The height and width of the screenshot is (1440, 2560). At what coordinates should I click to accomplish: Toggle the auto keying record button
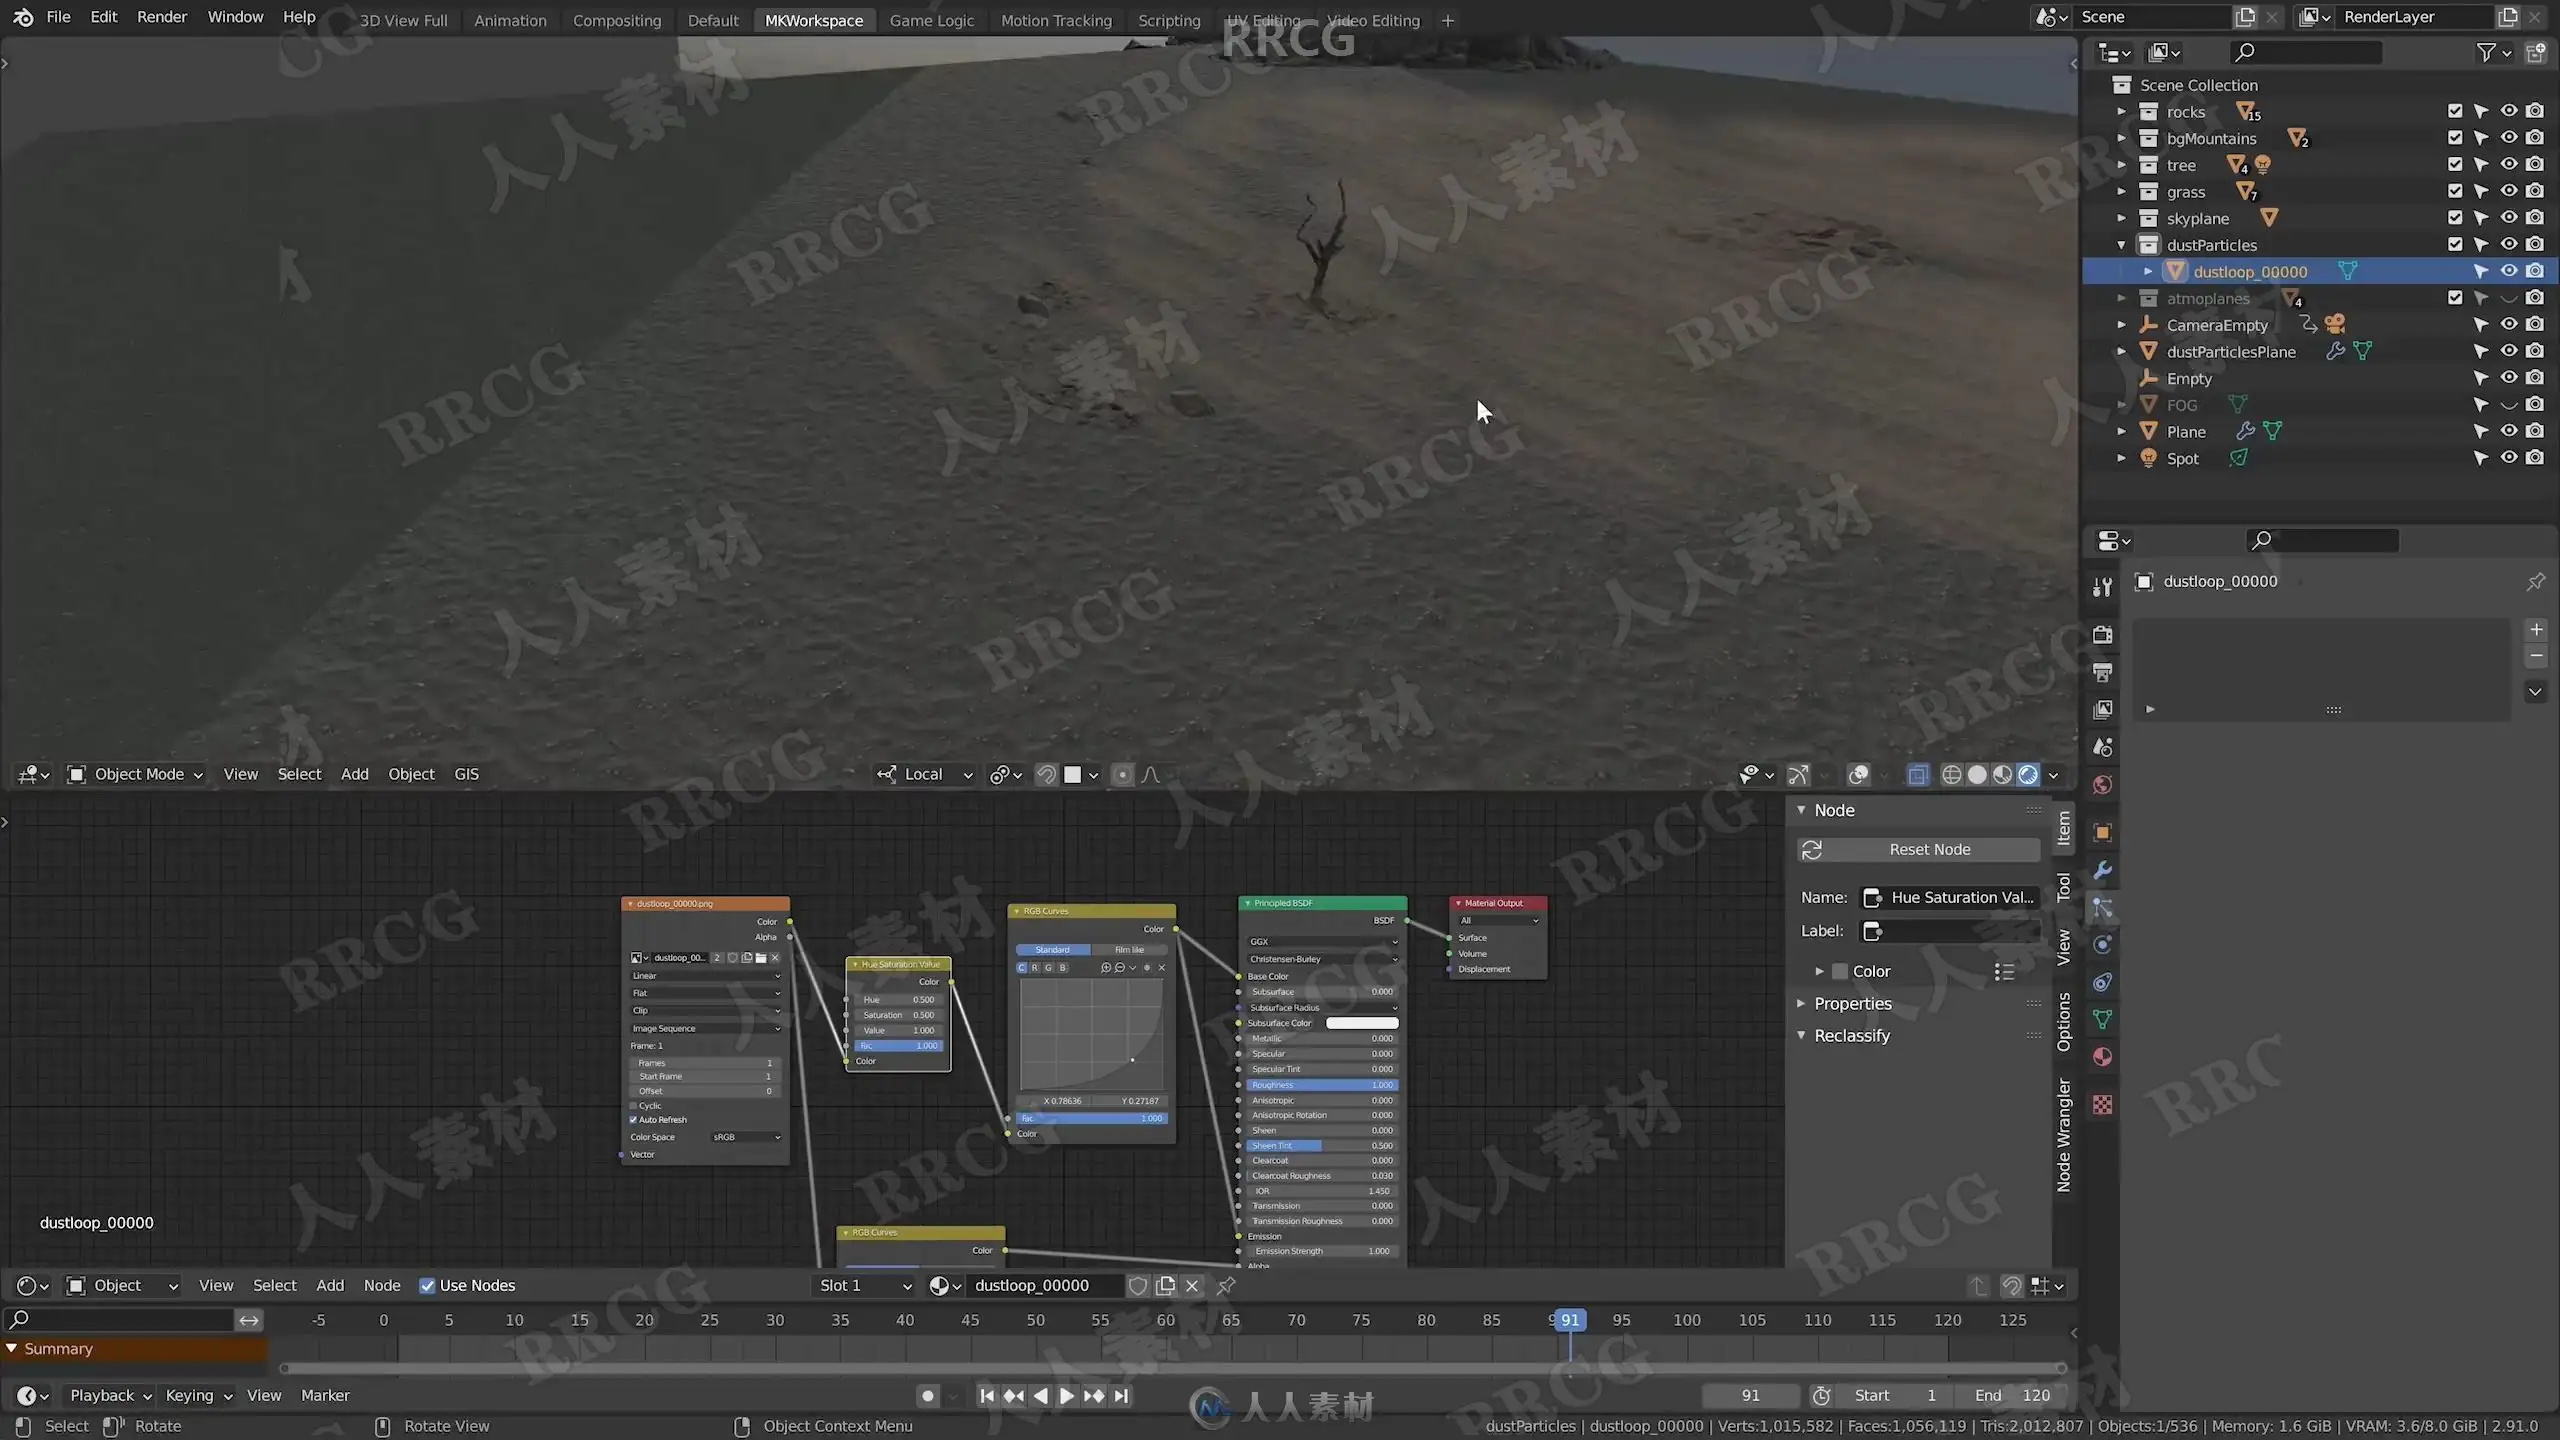tap(927, 1396)
